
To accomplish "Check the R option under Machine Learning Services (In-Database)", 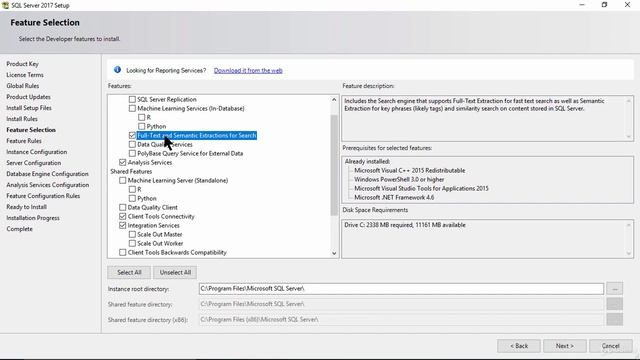I will click(142, 117).
